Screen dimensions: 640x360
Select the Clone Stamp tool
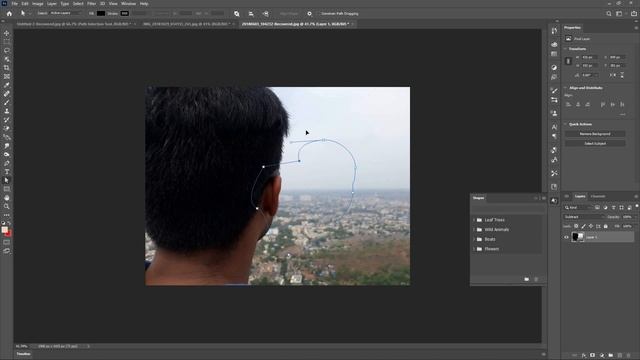click(x=7, y=111)
